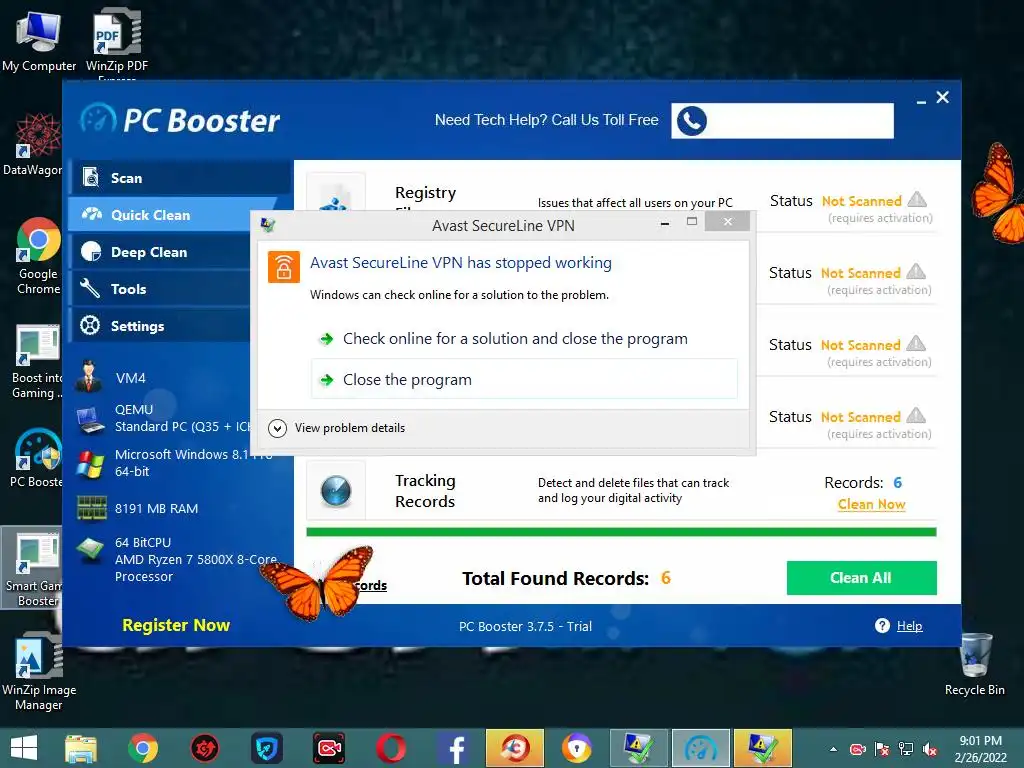Image resolution: width=1024 pixels, height=768 pixels.
Task: Click PC Booster 3.7.5 - Trial text
Action: tap(525, 626)
